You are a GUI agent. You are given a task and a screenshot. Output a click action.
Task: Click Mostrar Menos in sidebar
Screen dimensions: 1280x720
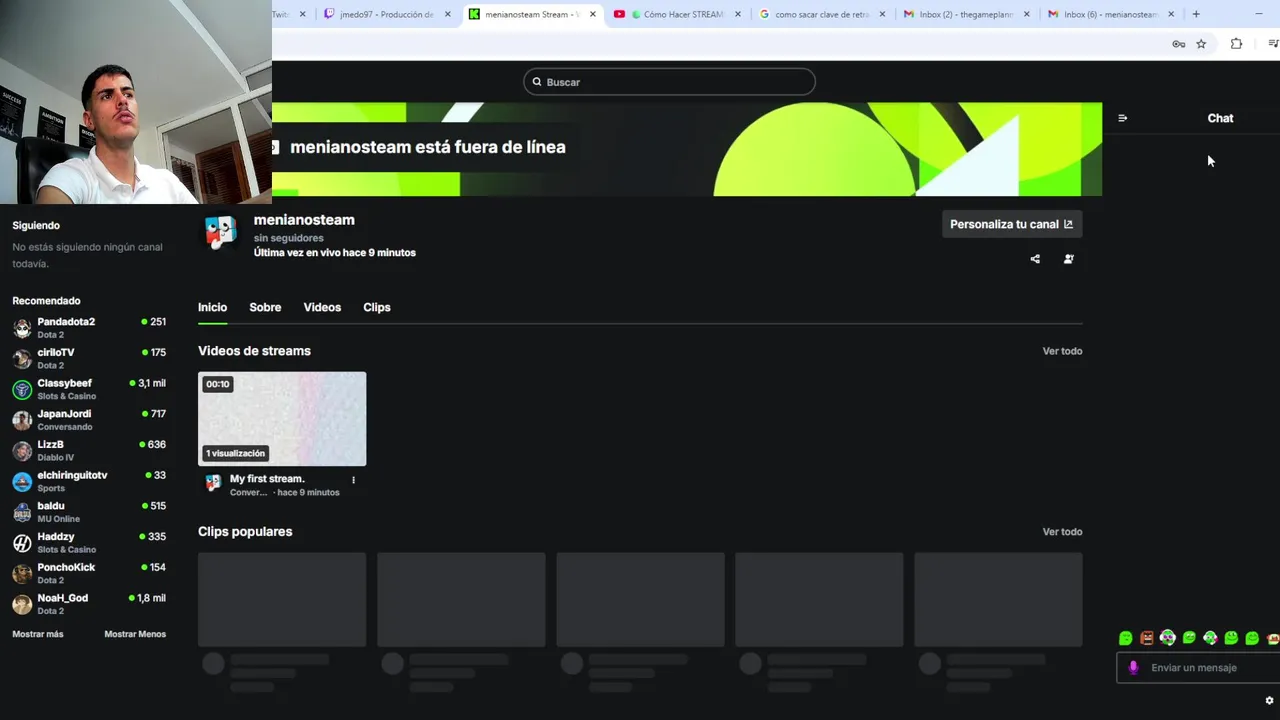(135, 634)
